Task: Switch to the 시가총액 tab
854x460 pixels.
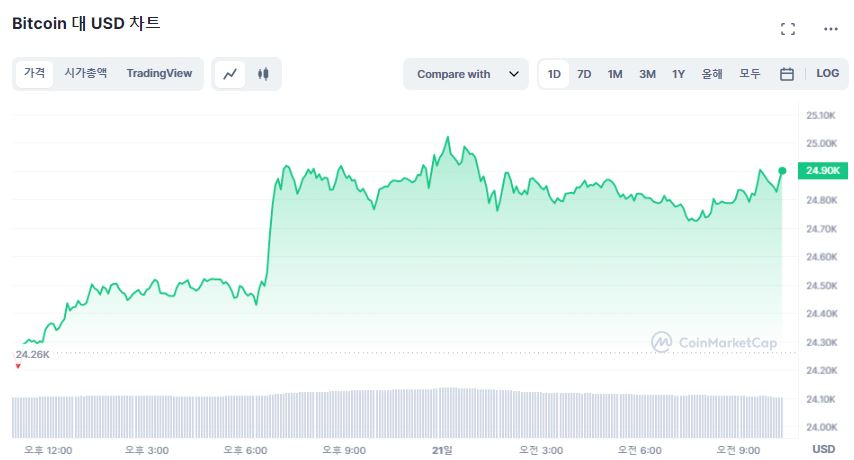Action: point(86,73)
